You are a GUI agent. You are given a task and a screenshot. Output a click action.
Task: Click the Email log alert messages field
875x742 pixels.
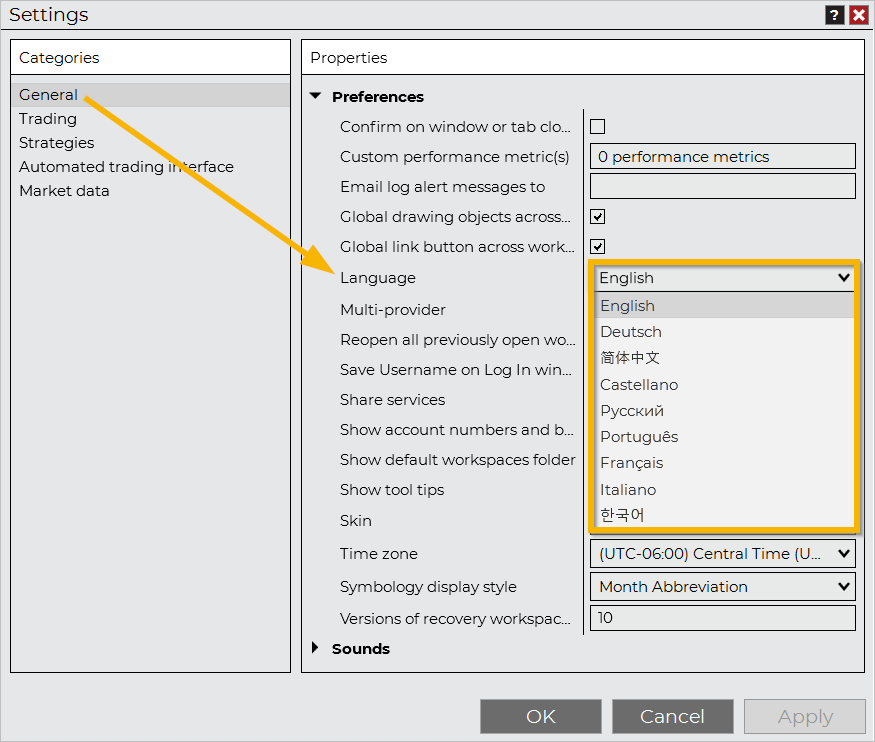[x=723, y=186]
